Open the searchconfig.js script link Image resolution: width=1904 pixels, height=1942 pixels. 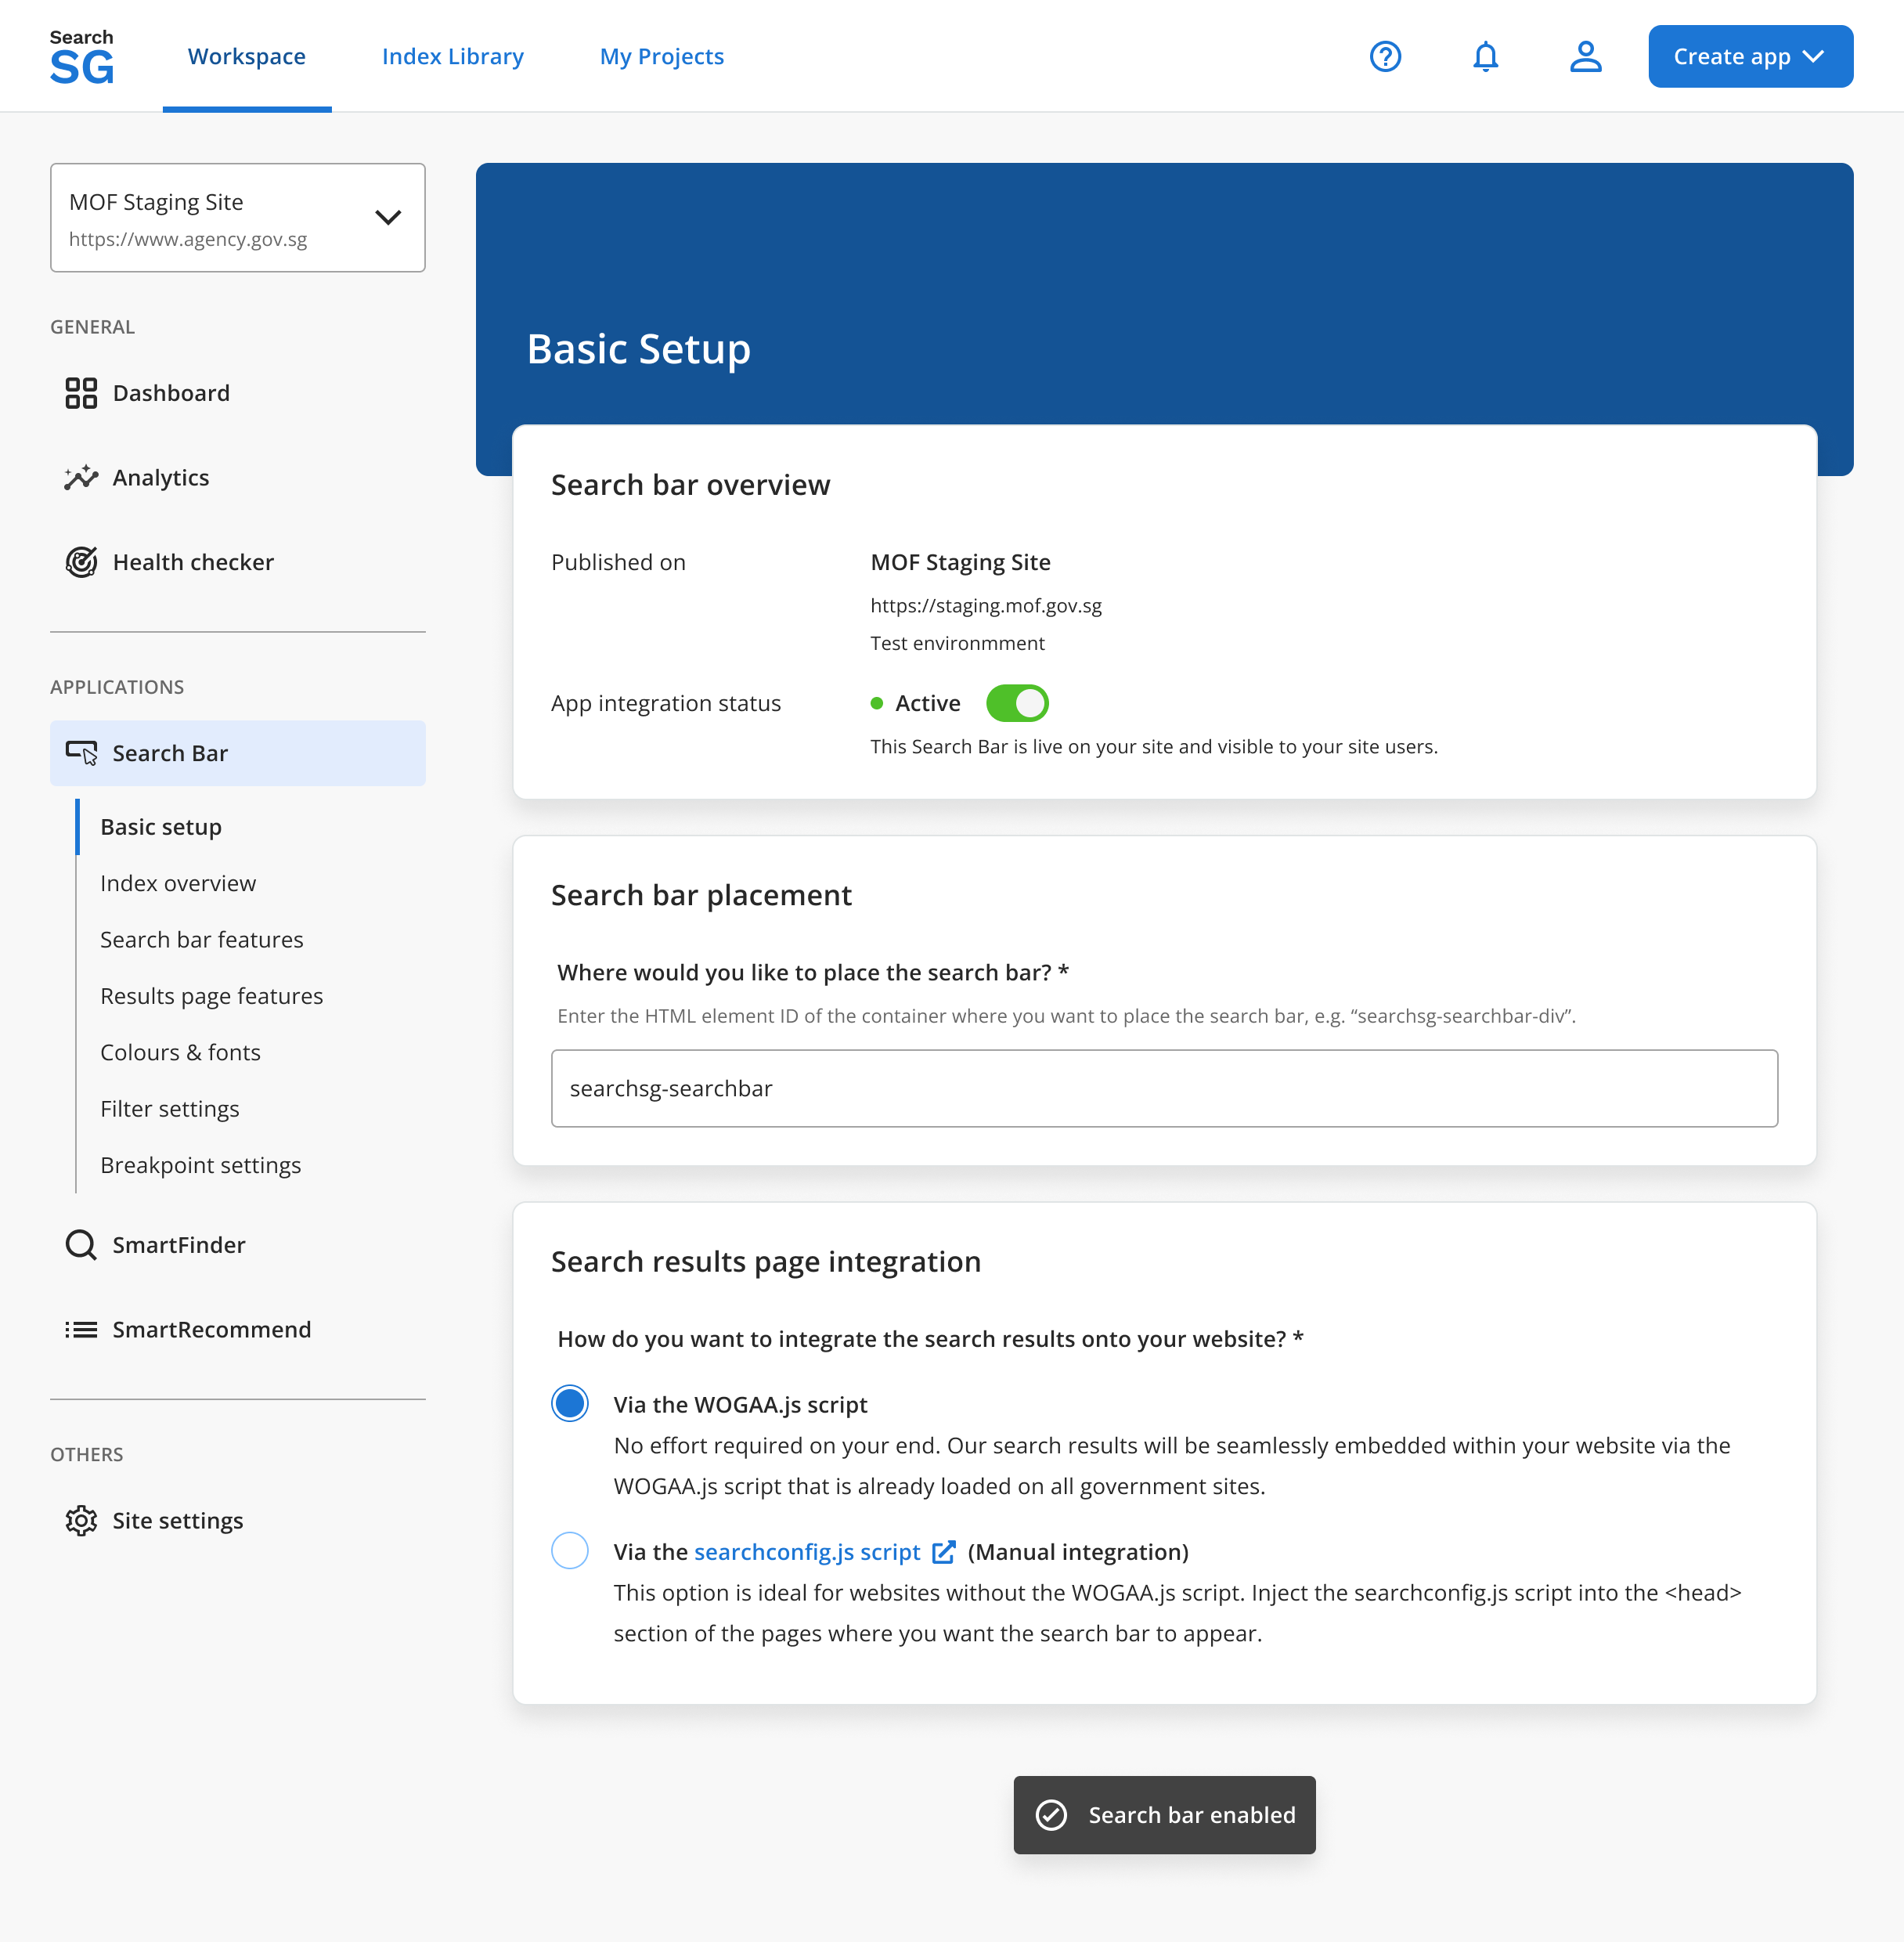coord(806,1551)
